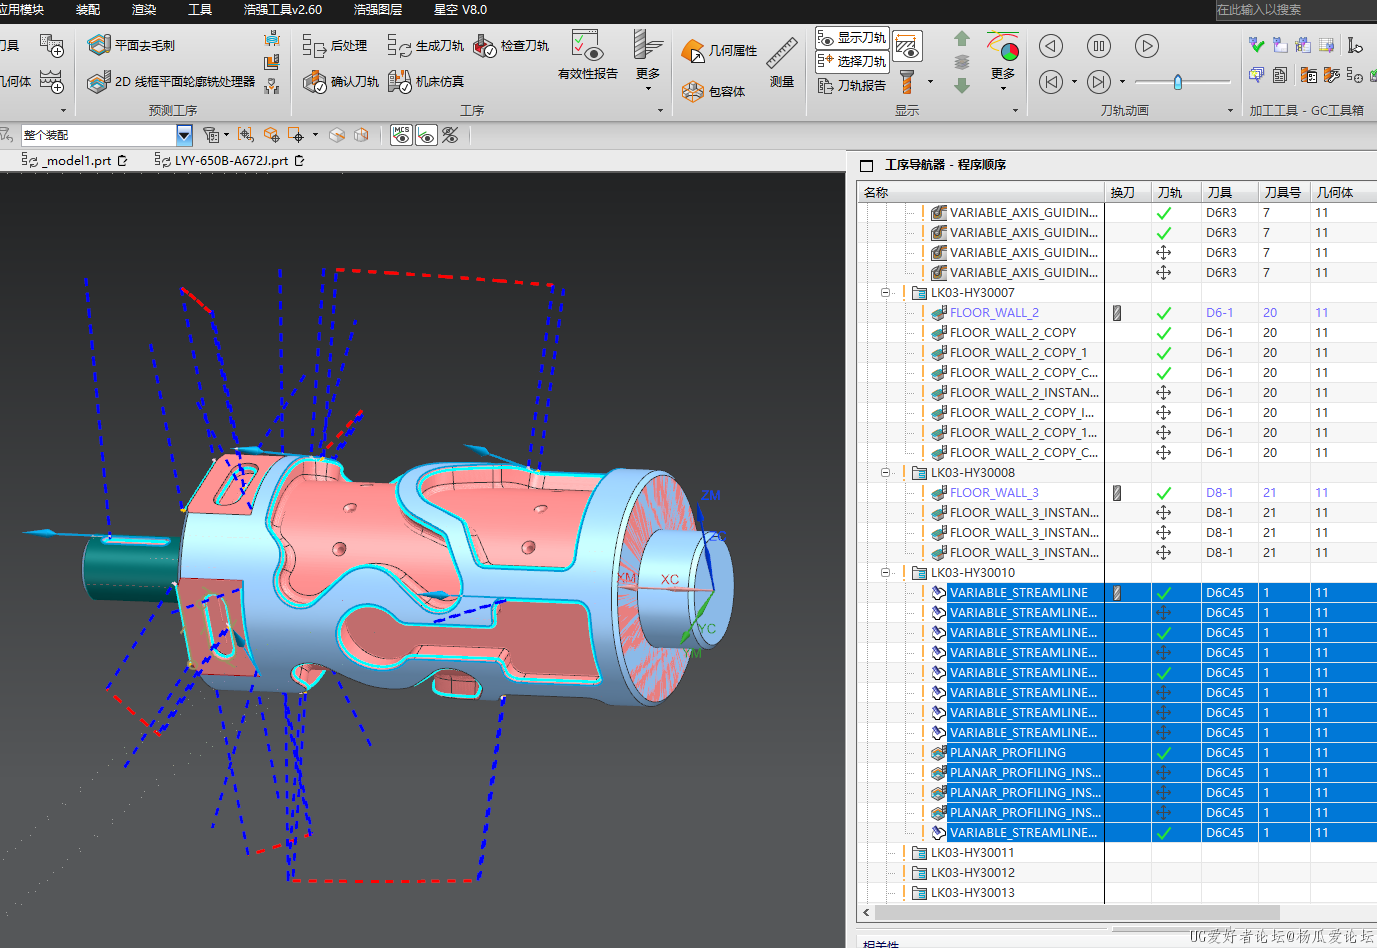Toggle the crossed-out eye hide button

pyautogui.click(x=450, y=135)
